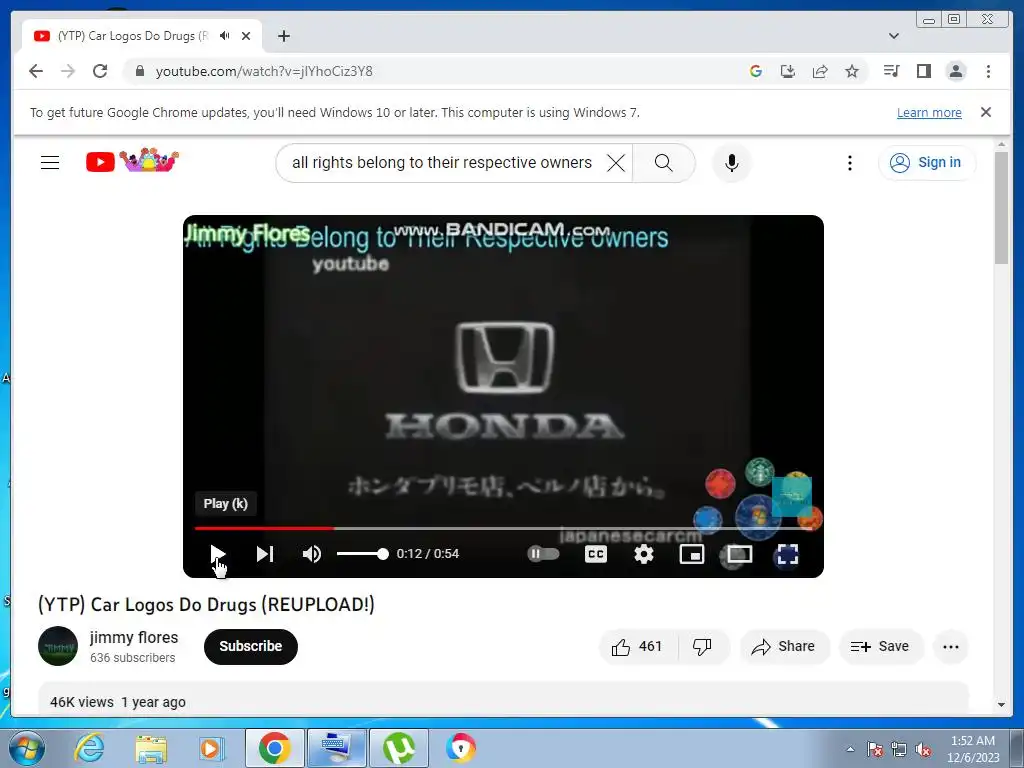Click the address bar URL

[x=264, y=71]
